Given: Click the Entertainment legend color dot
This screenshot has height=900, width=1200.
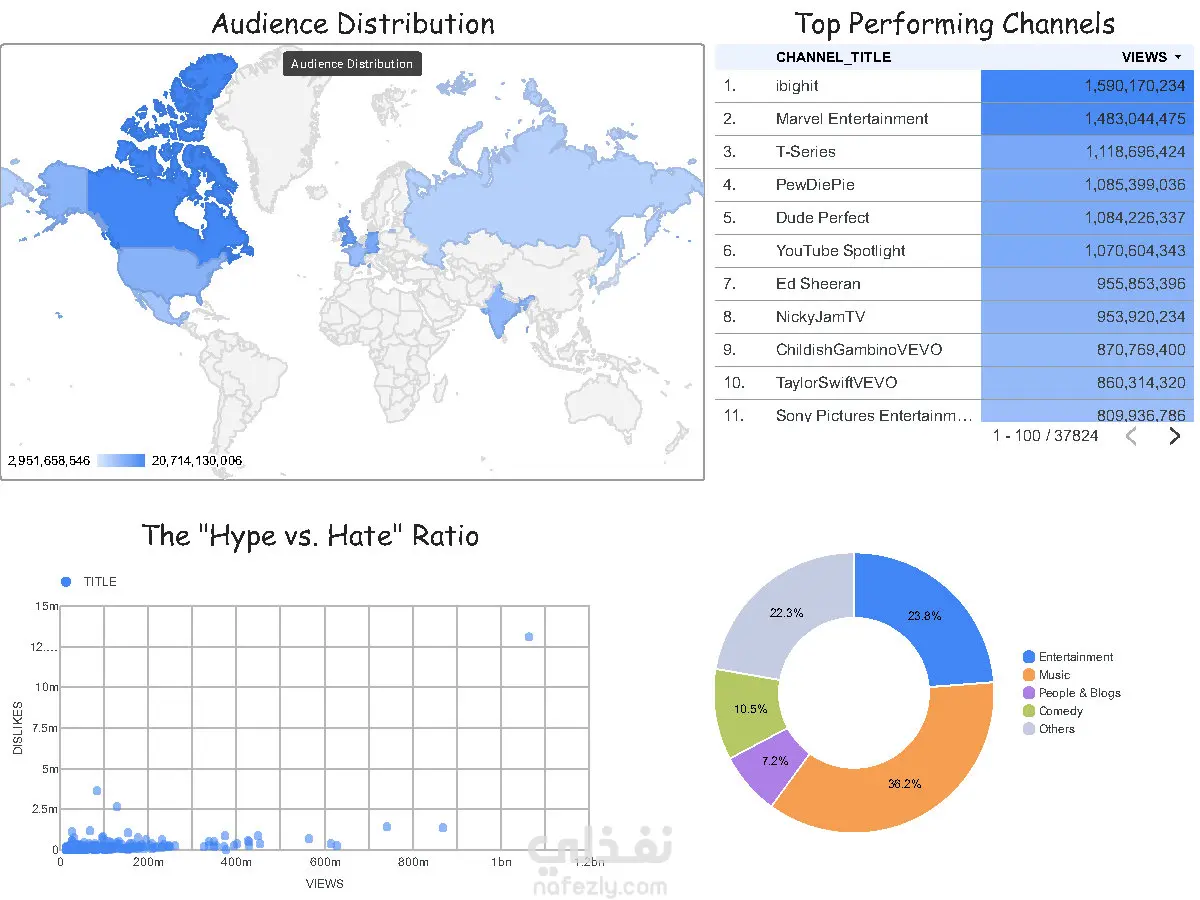Looking at the screenshot, I should (x=1029, y=657).
